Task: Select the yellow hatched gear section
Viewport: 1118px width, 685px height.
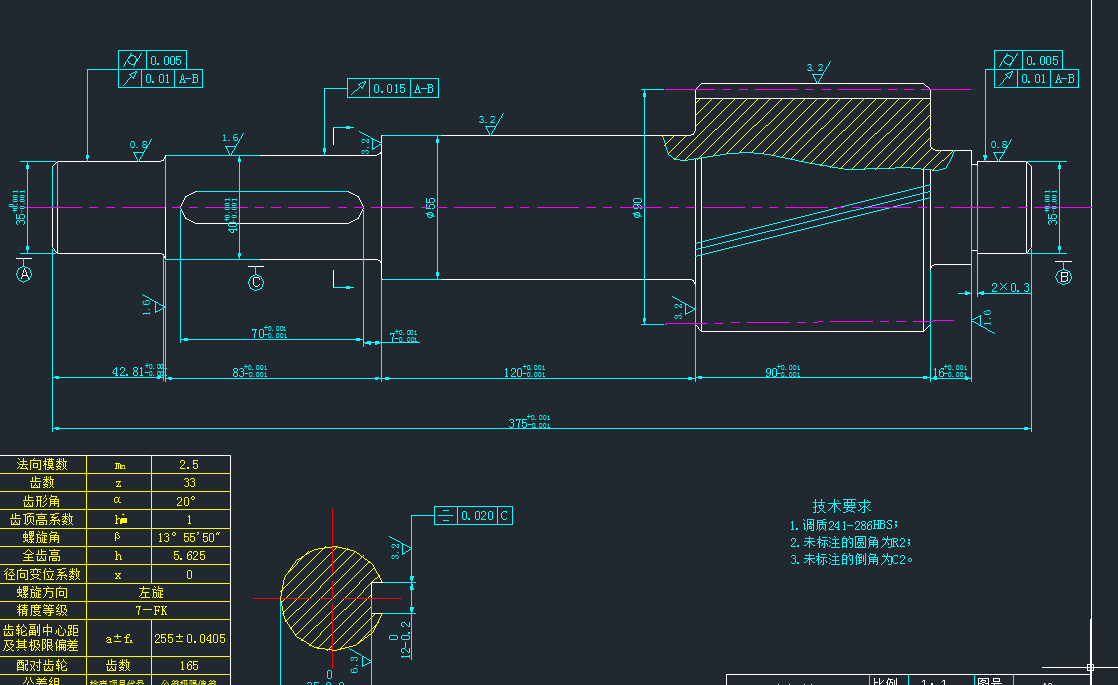Action: click(809, 133)
